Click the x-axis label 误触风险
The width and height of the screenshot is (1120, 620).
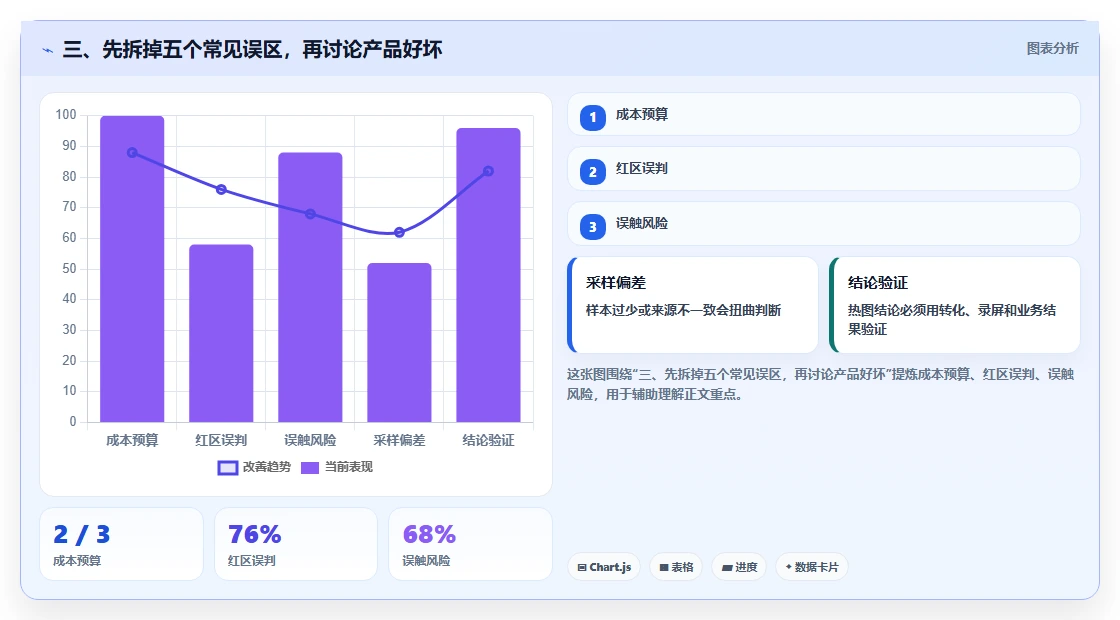pos(310,440)
